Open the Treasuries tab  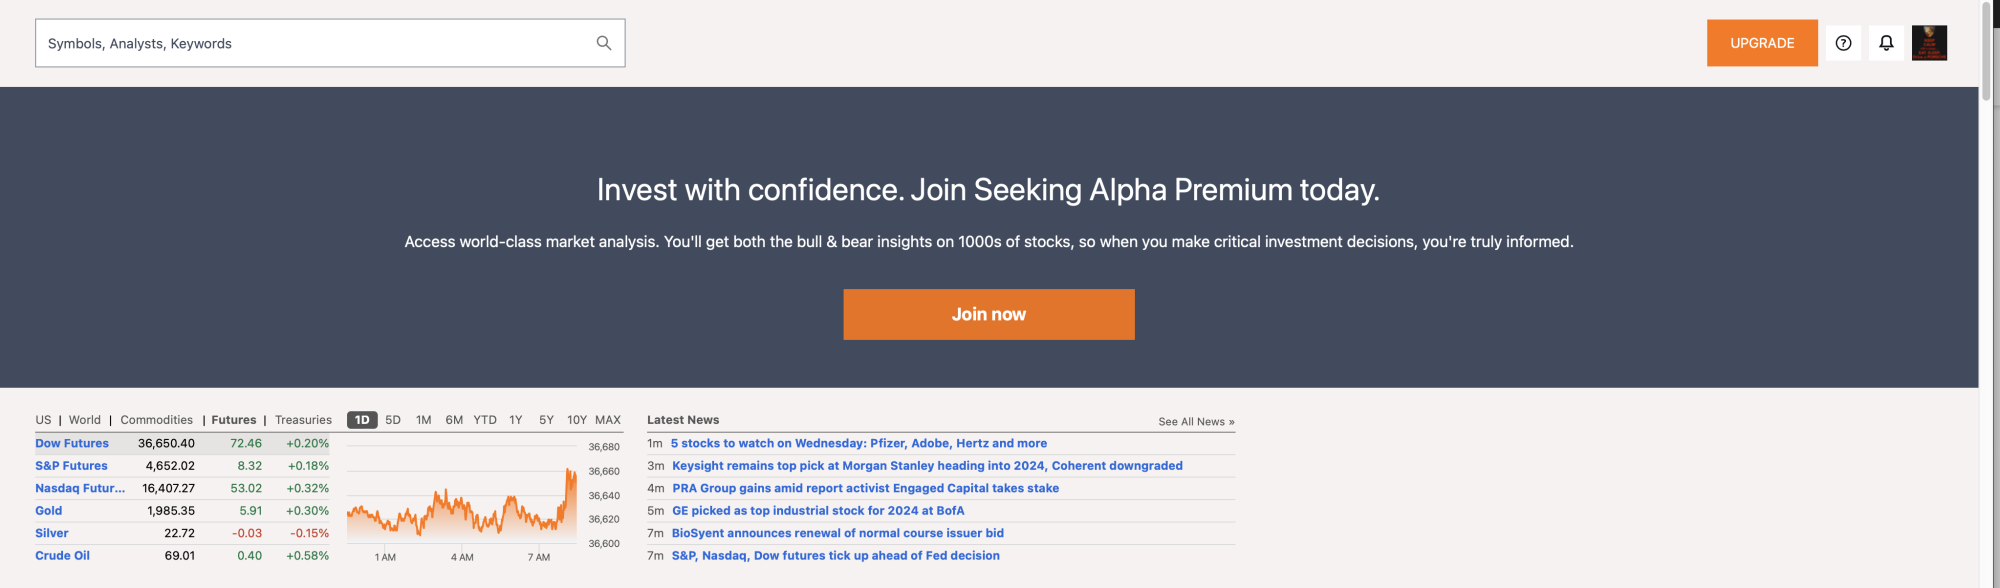[x=303, y=419]
